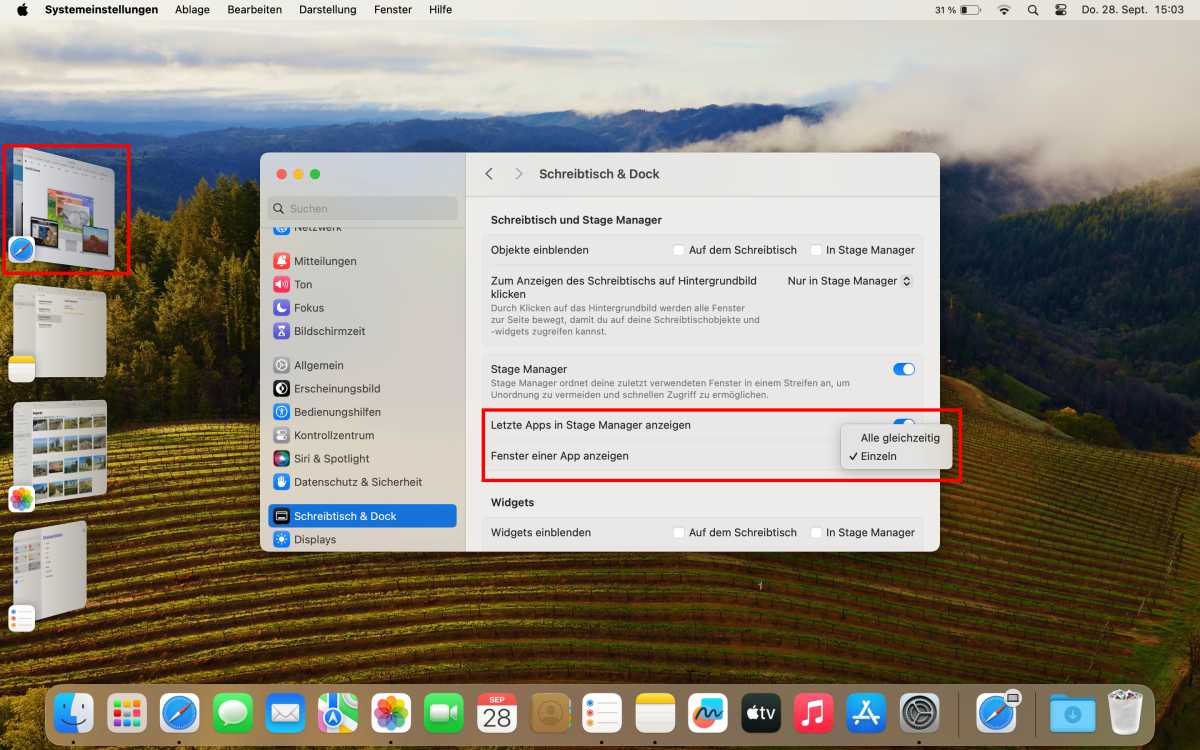The image size is (1200, 750).
Task: Disable the Stage Manager switch
Action: point(903,369)
